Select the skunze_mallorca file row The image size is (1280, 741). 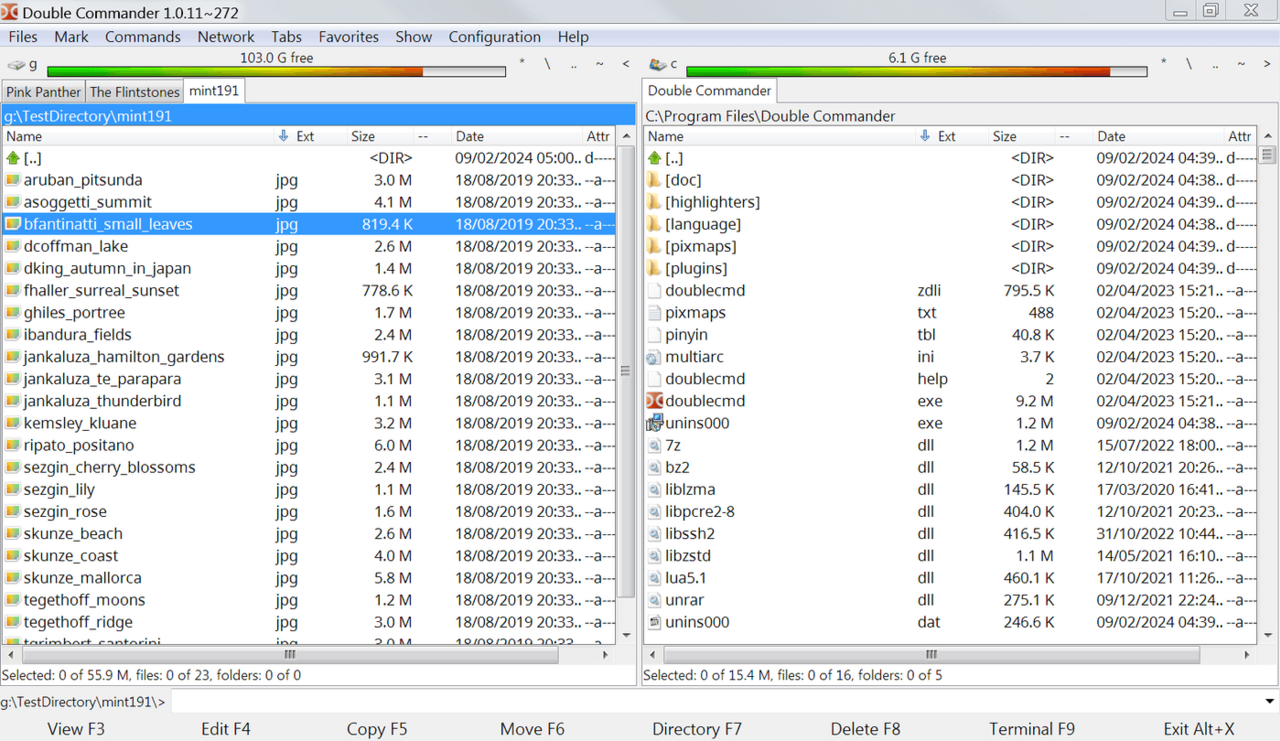click(309, 578)
